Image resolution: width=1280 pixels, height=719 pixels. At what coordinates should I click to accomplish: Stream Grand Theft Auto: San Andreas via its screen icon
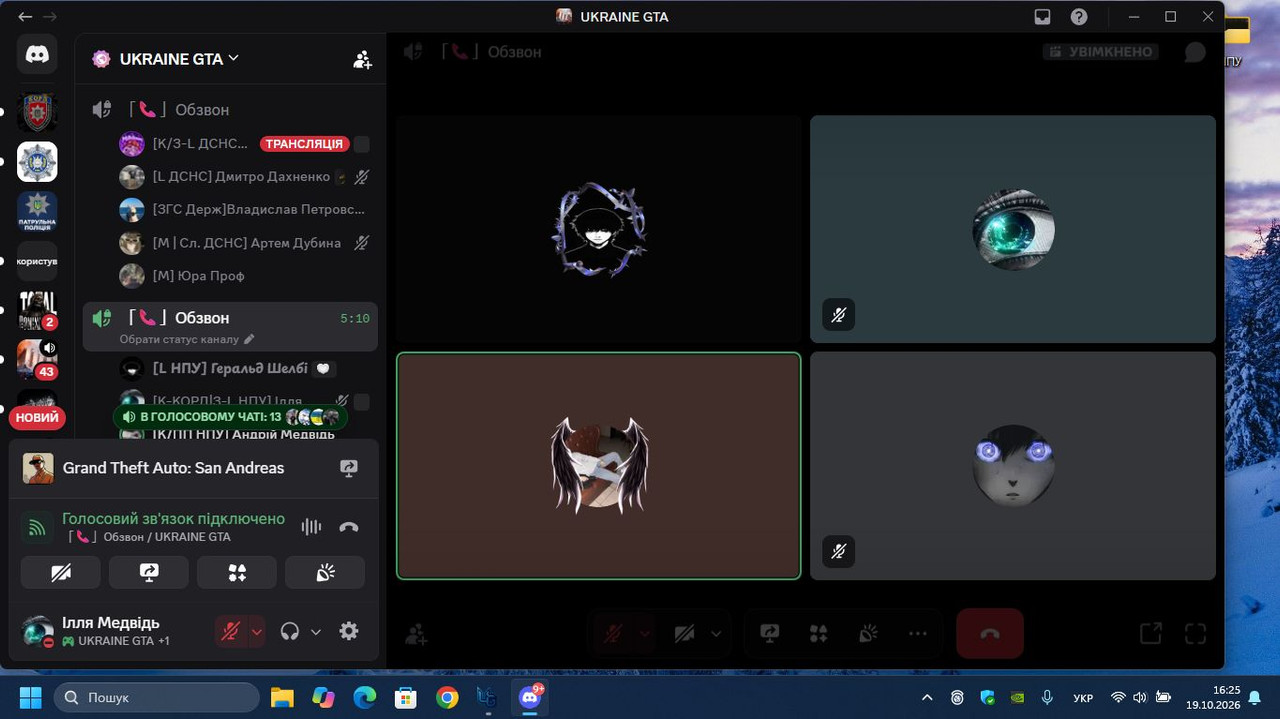point(349,468)
